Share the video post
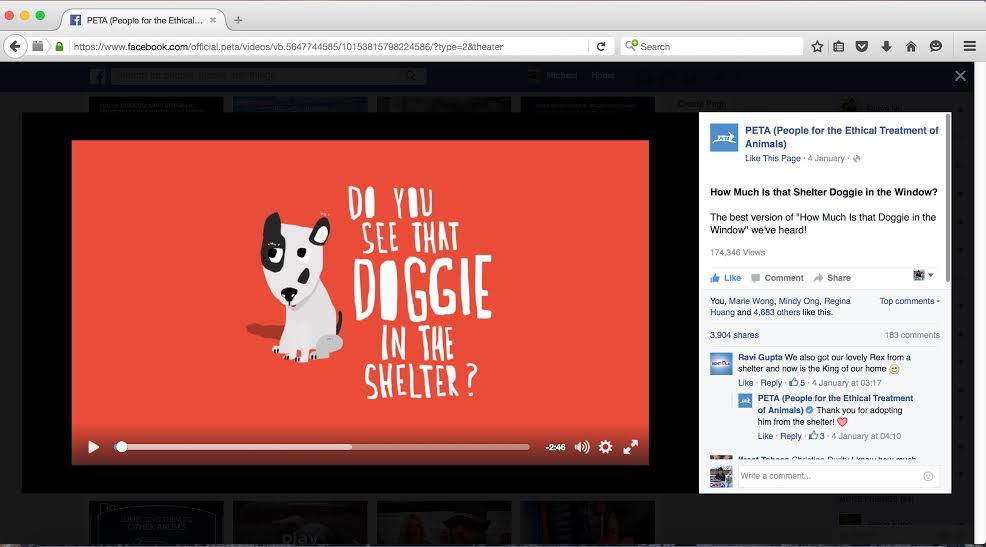Image resolution: width=986 pixels, height=547 pixels. coord(832,278)
